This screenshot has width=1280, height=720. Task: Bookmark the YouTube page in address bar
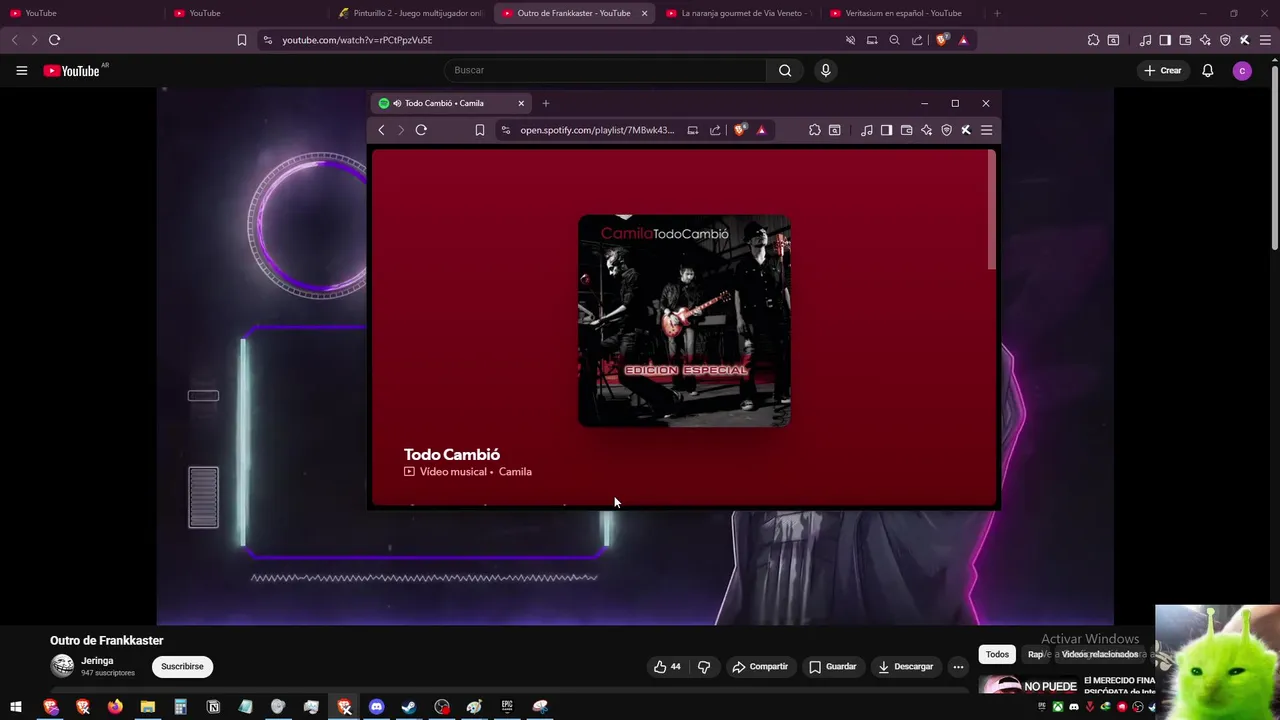[x=241, y=40]
